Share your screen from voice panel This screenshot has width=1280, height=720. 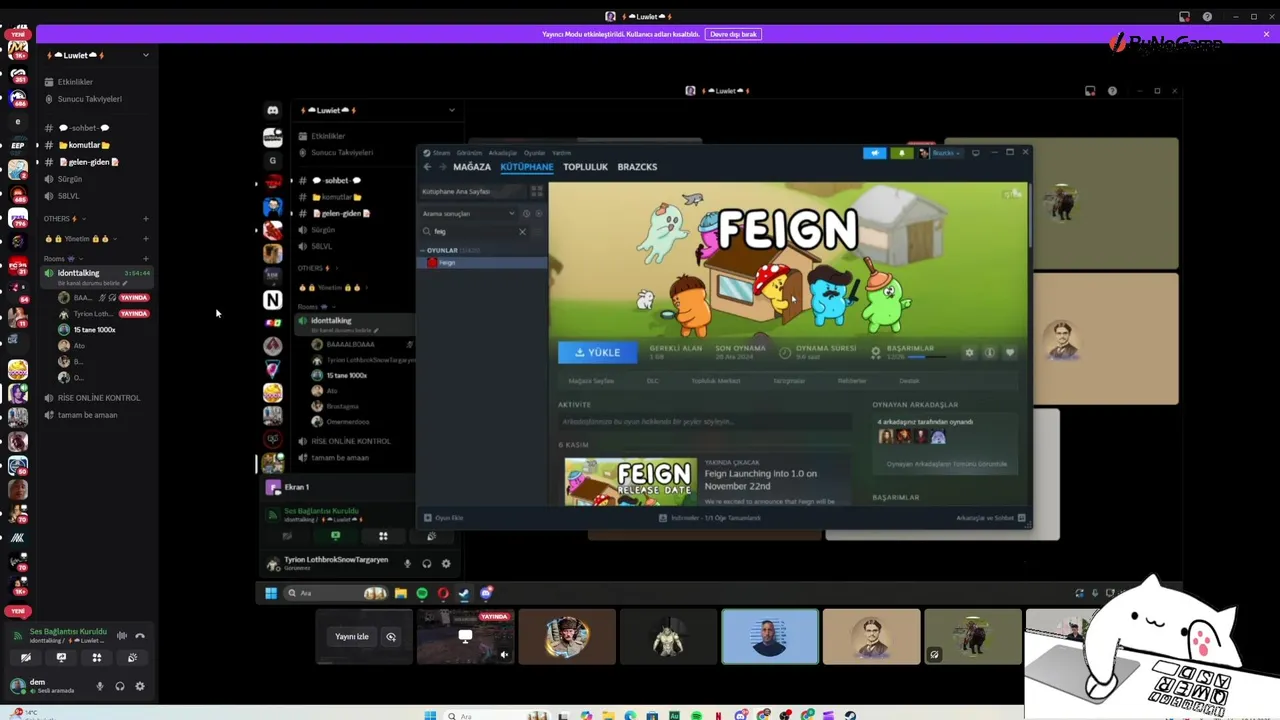click(61, 658)
